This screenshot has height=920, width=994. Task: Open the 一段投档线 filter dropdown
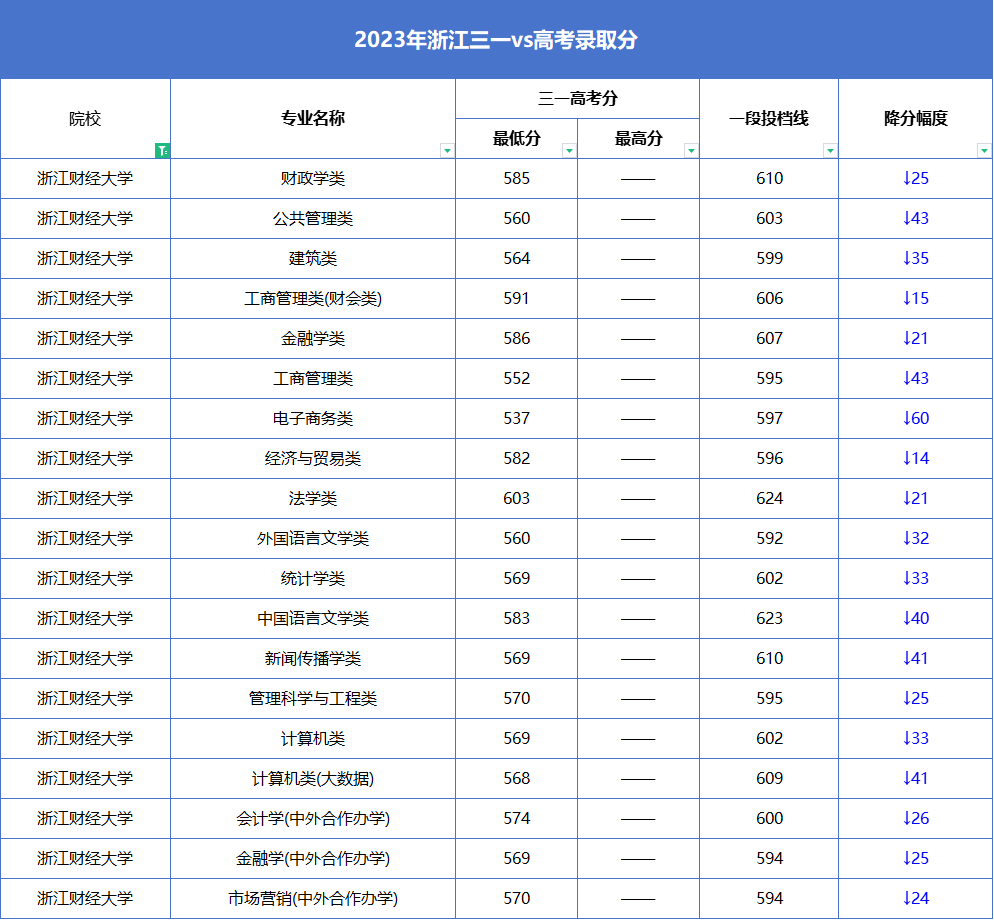tap(830, 149)
